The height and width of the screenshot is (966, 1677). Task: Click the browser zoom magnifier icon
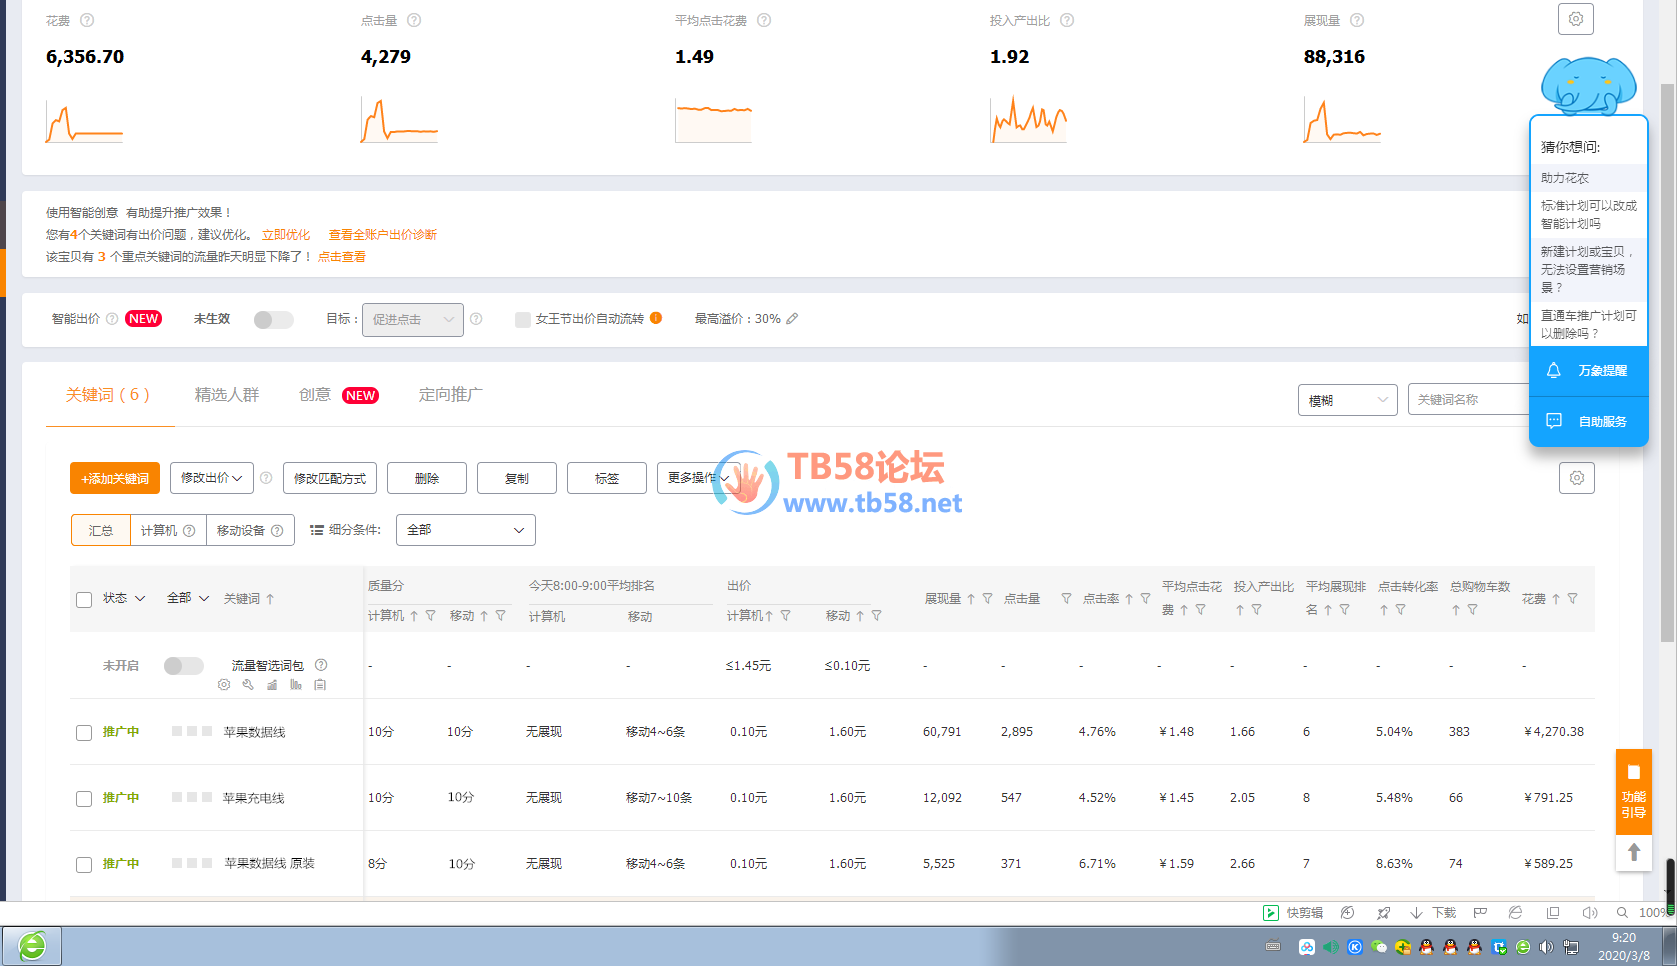coord(1622,913)
